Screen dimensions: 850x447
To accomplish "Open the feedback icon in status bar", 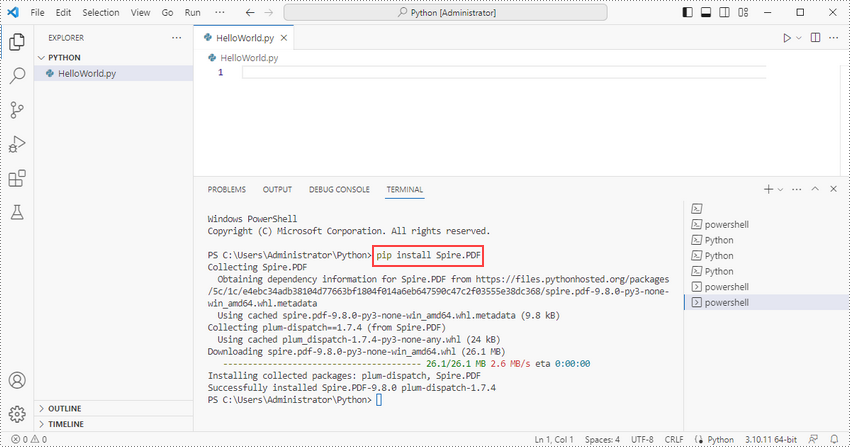I will click(x=813, y=439).
